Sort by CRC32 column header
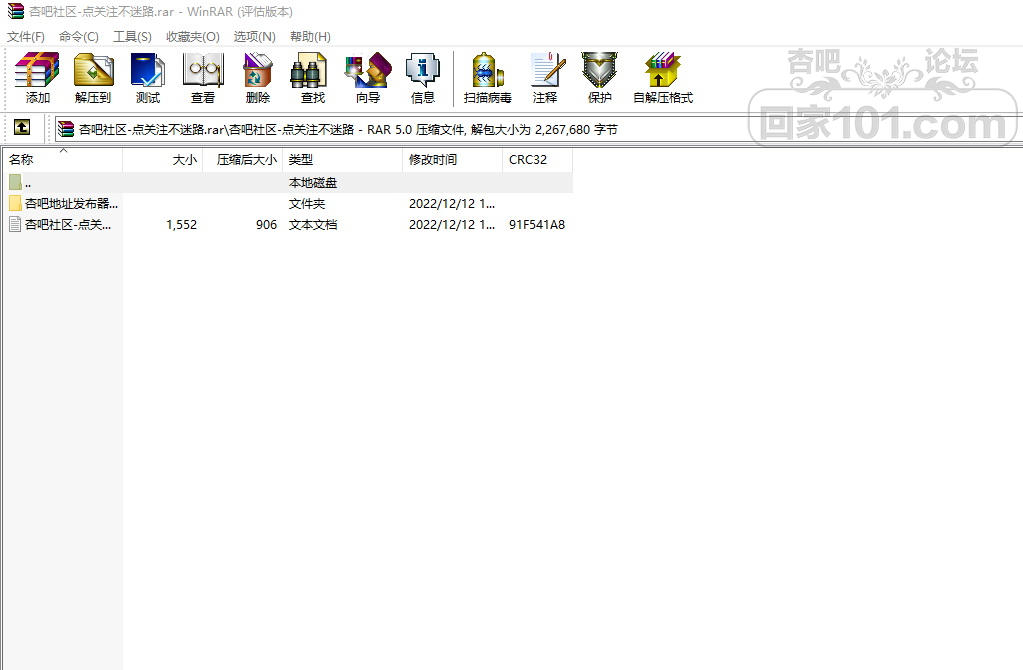 [538, 160]
